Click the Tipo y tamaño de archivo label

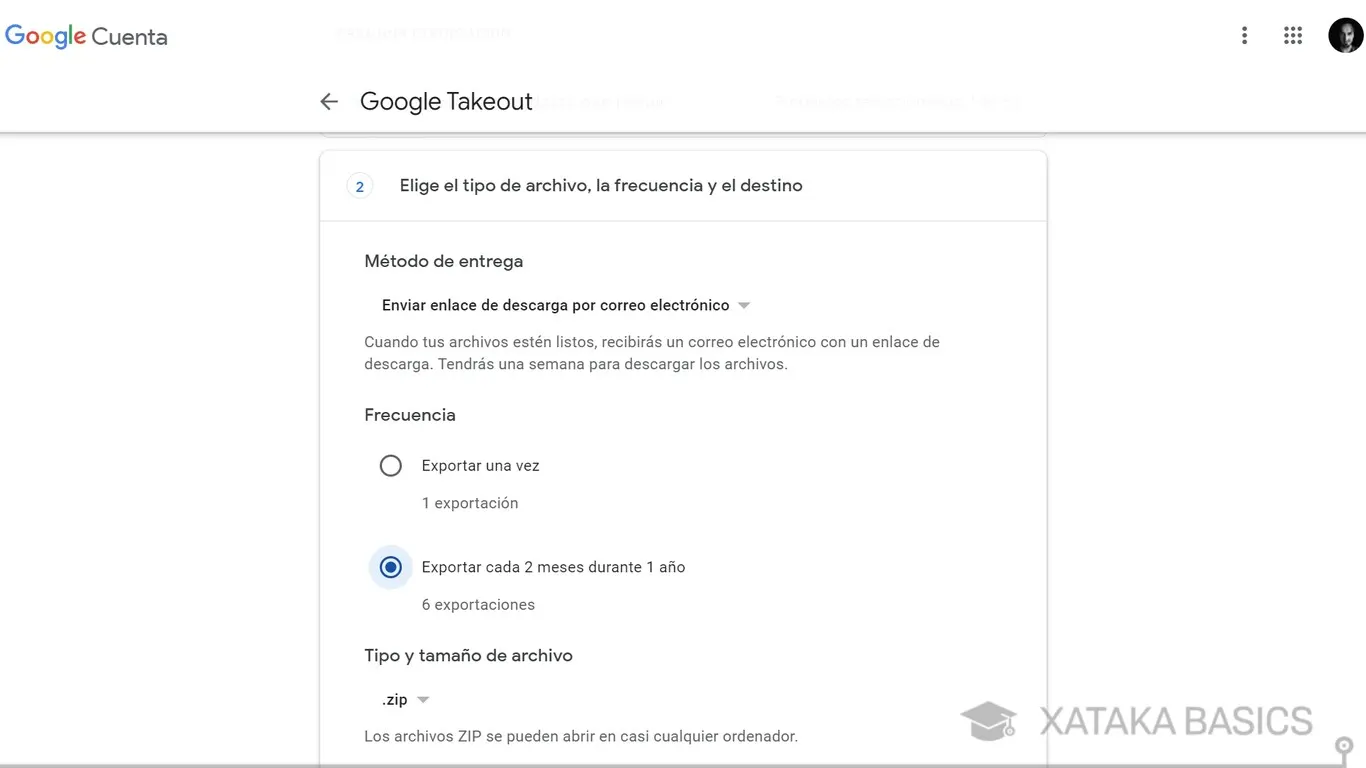(468, 656)
